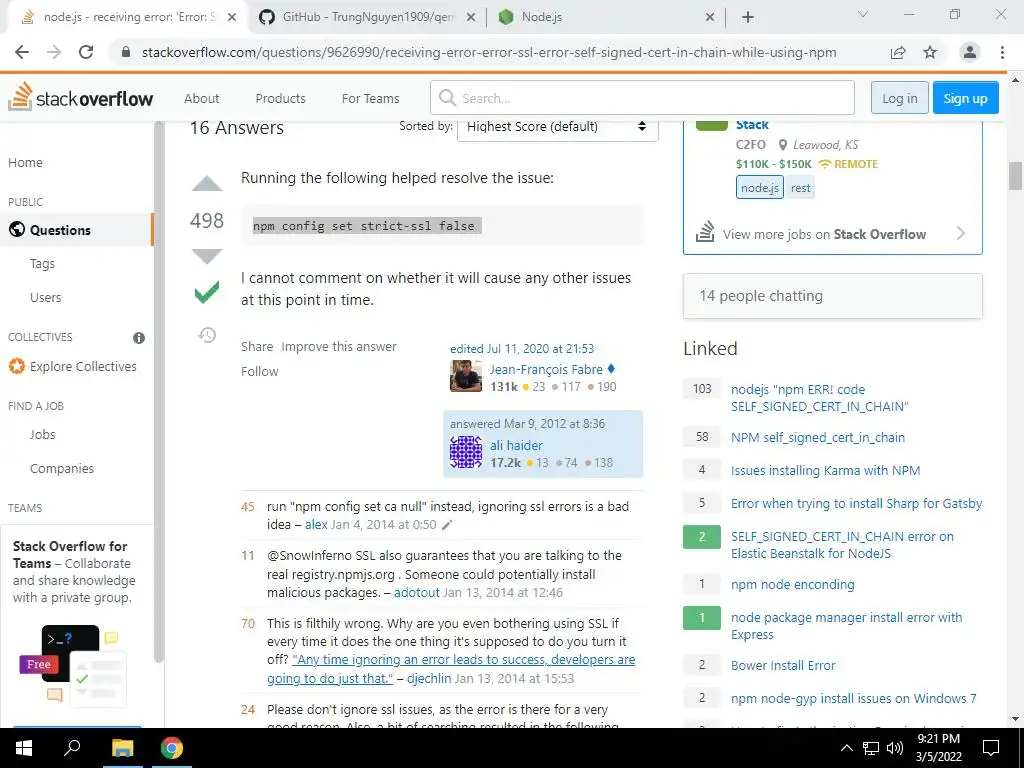Screen dimensions: 1024x768
Task: Open the About menu item
Action: [x=201, y=98]
